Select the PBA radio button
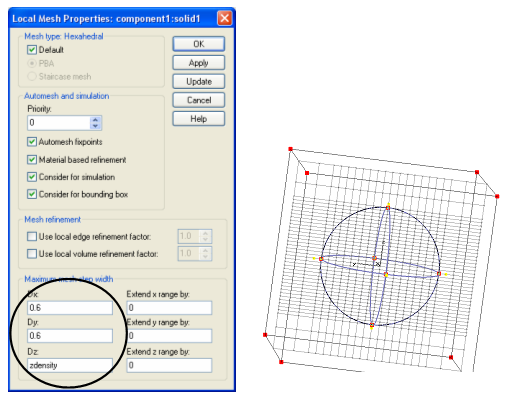 click(32, 63)
